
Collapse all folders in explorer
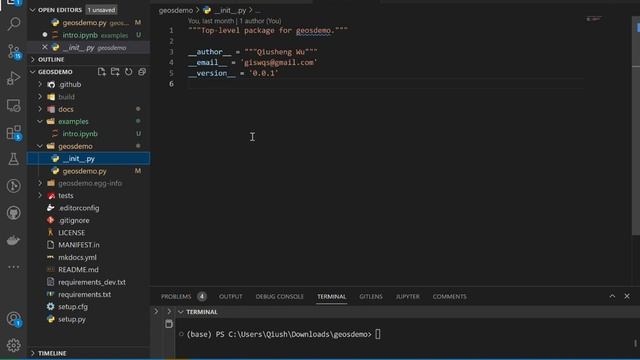[142, 72]
